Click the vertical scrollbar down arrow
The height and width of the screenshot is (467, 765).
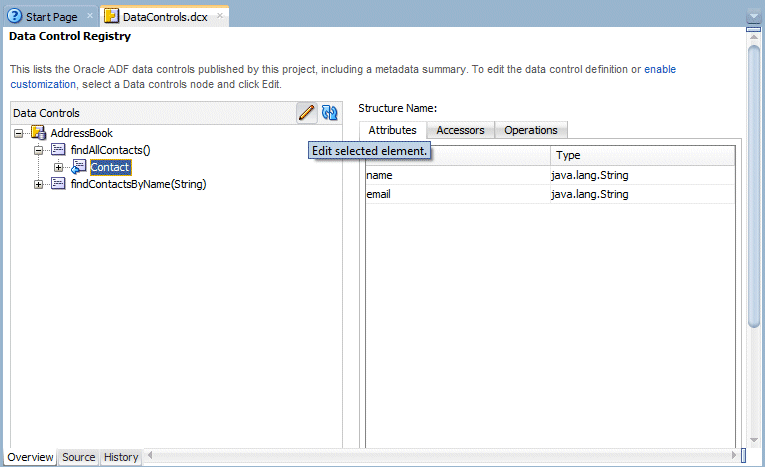click(754, 440)
